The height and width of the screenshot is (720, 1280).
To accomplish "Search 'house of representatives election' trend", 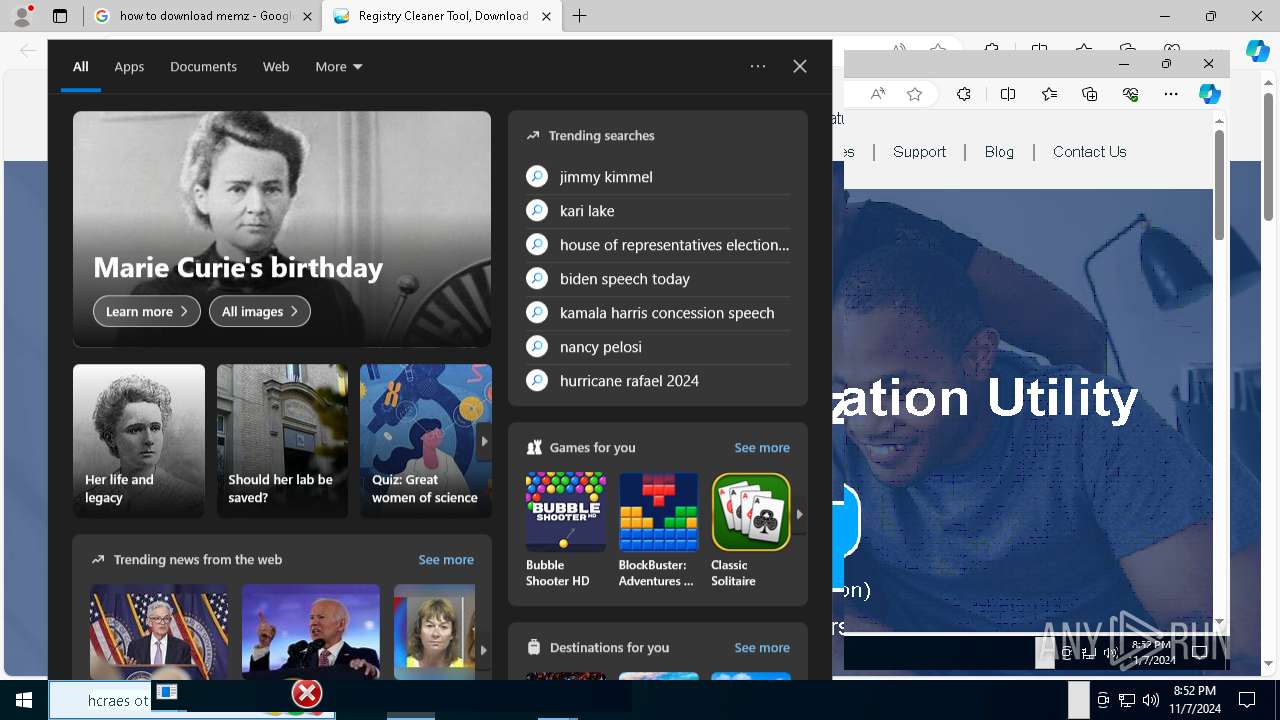I will [x=658, y=245].
